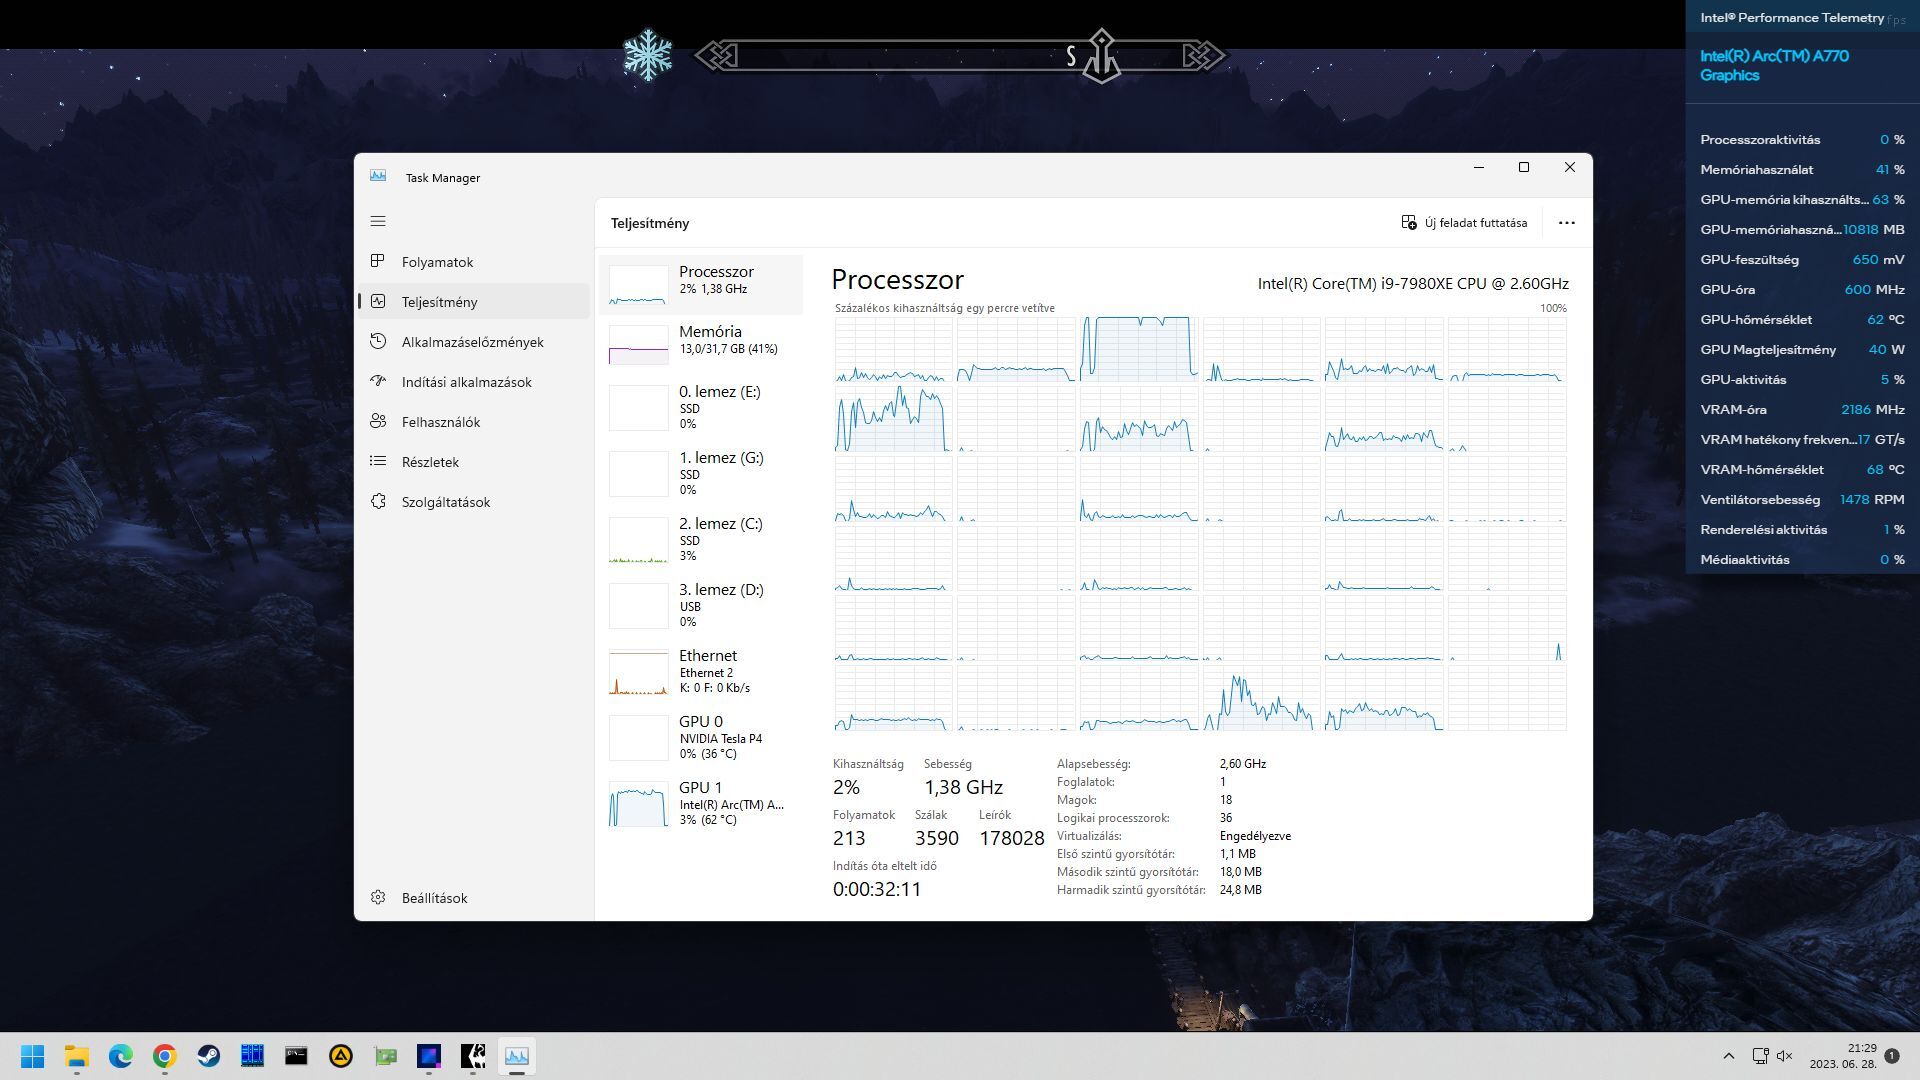Select 0. lemez (E:) item
The image size is (1920, 1080).
pos(700,408)
